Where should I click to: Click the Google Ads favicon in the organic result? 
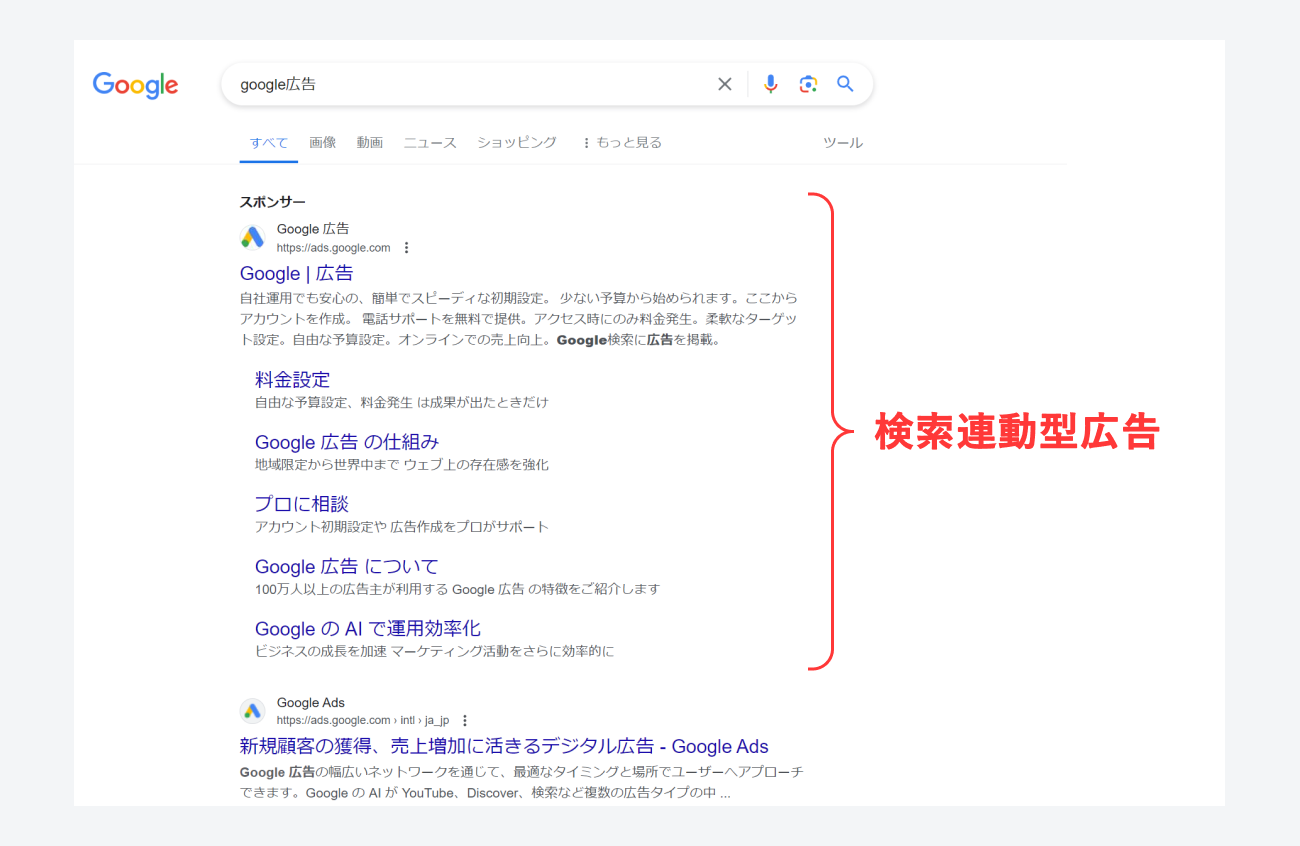tap(252, 711)
